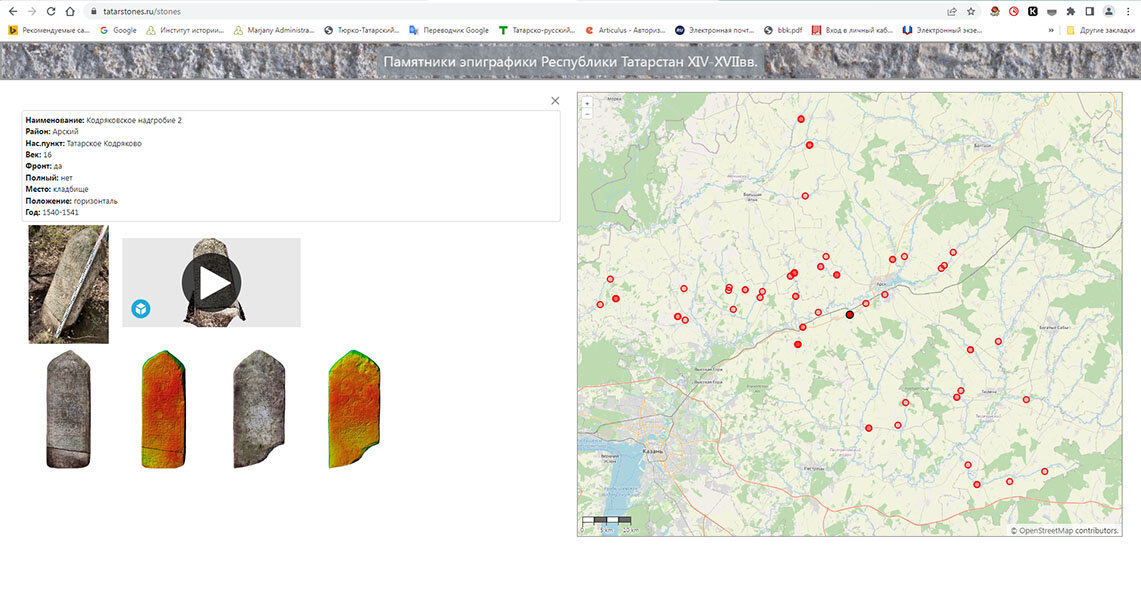Click the 'Год: 1540-1541' row
The height and width of the screenshot is (595, 1141).
point(52,212)
